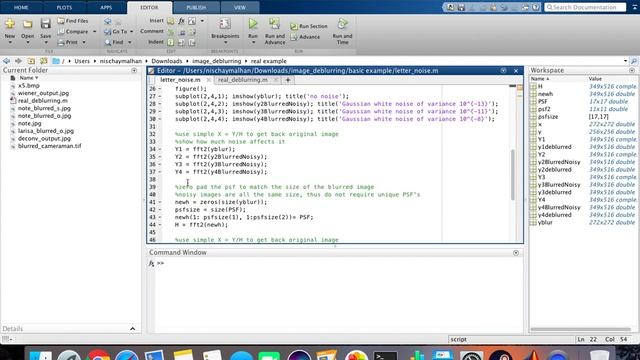Open the Open button dropdown arrow

(27, 42)
